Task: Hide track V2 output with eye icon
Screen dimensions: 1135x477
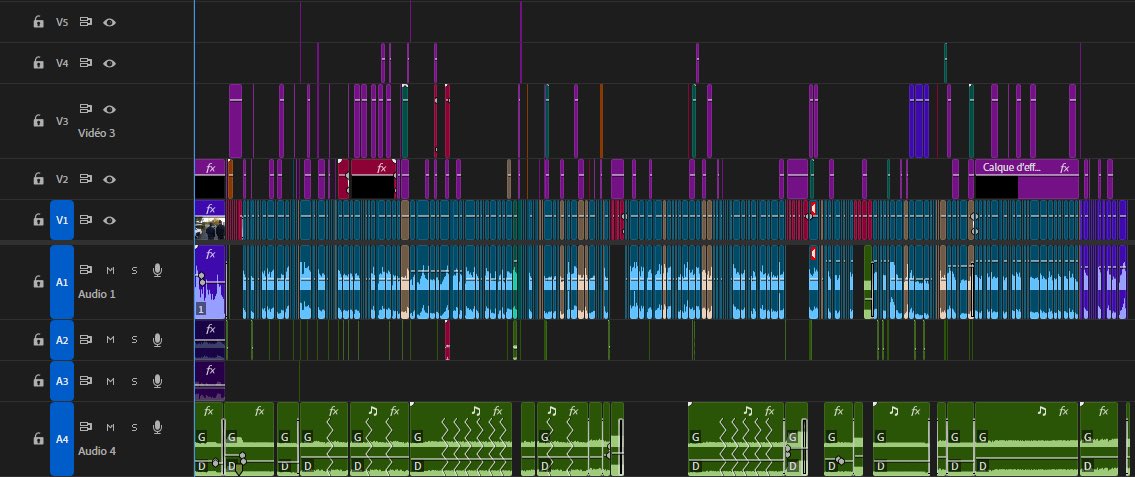Action: 109,179
